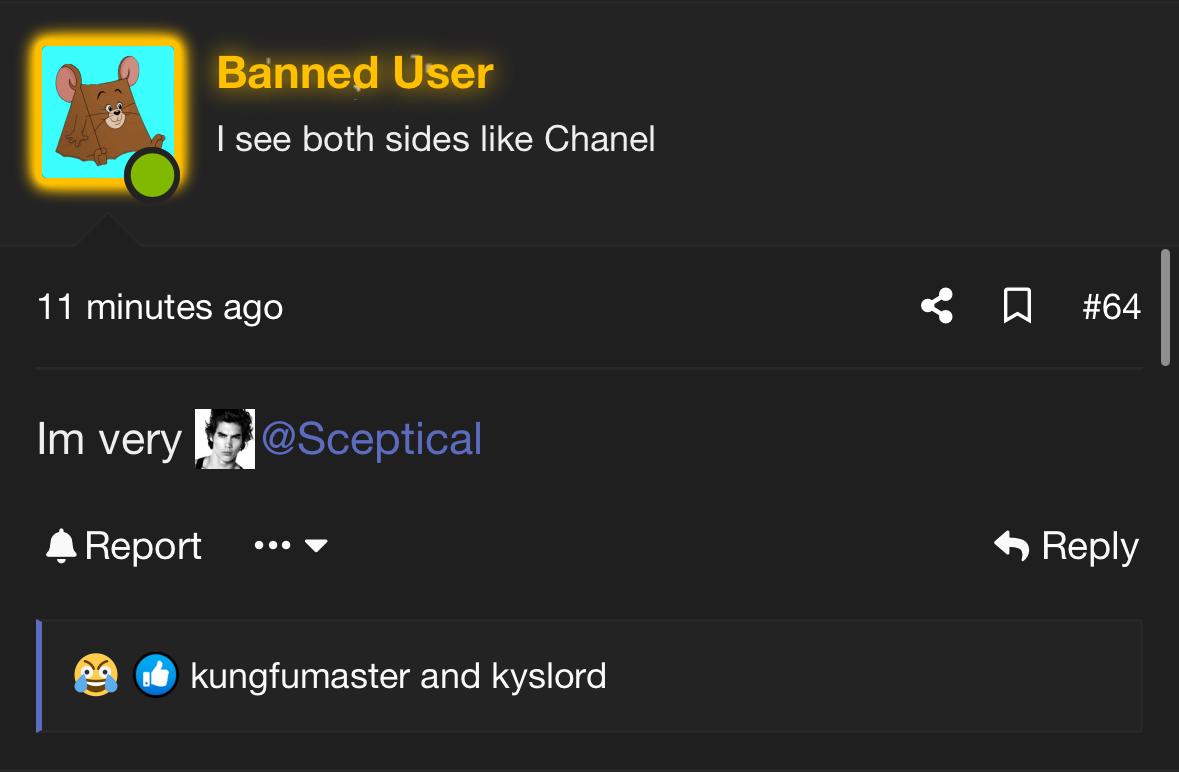Click the vertical scrollbar thumb
Viewport: 1179px width, 772px height.
[1165, 307]
